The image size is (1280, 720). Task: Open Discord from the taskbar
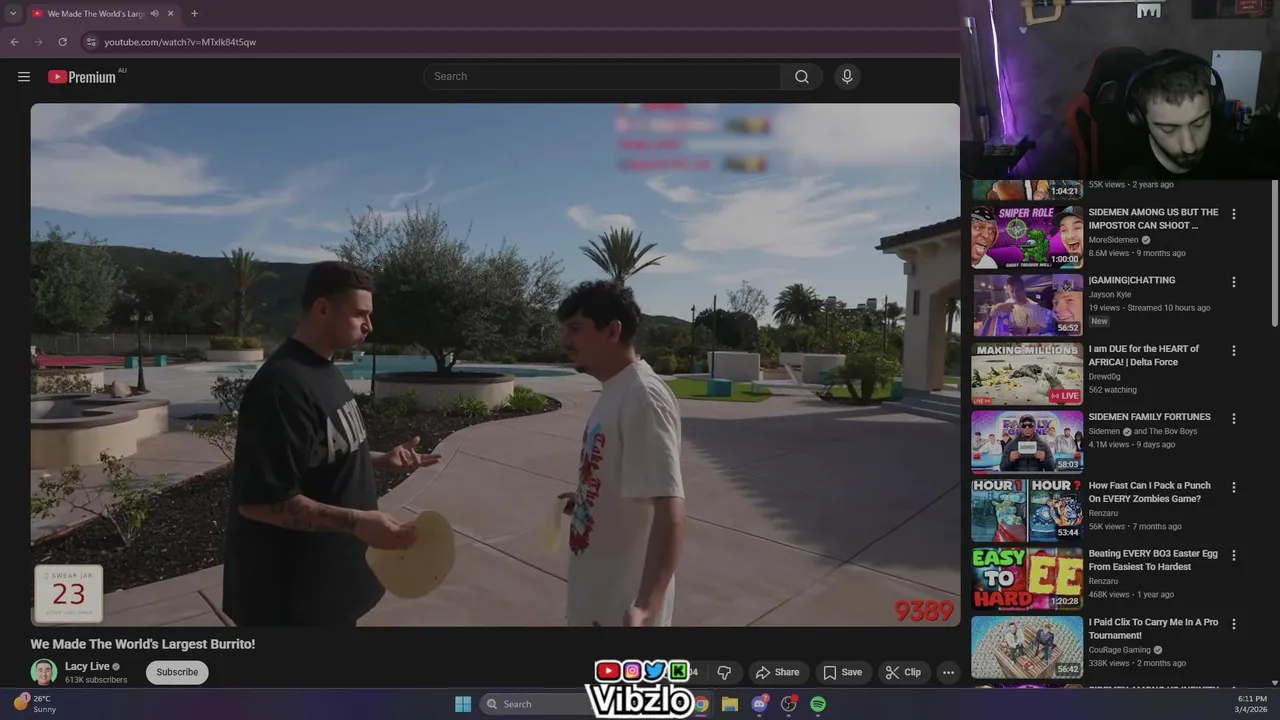point(759,704)
